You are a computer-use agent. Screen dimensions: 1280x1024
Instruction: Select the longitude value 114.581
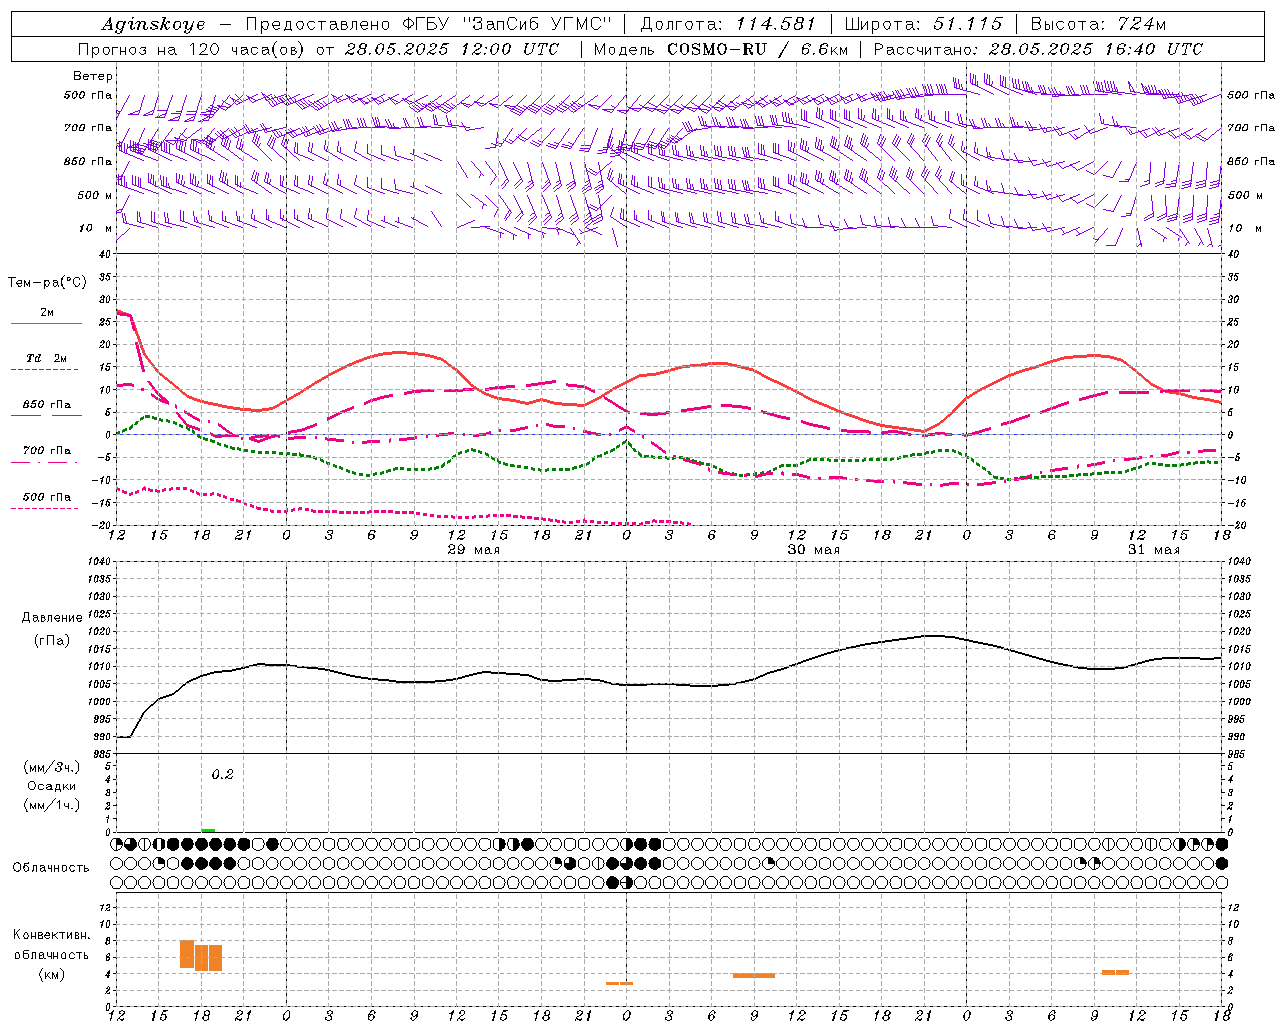(776, 24)
